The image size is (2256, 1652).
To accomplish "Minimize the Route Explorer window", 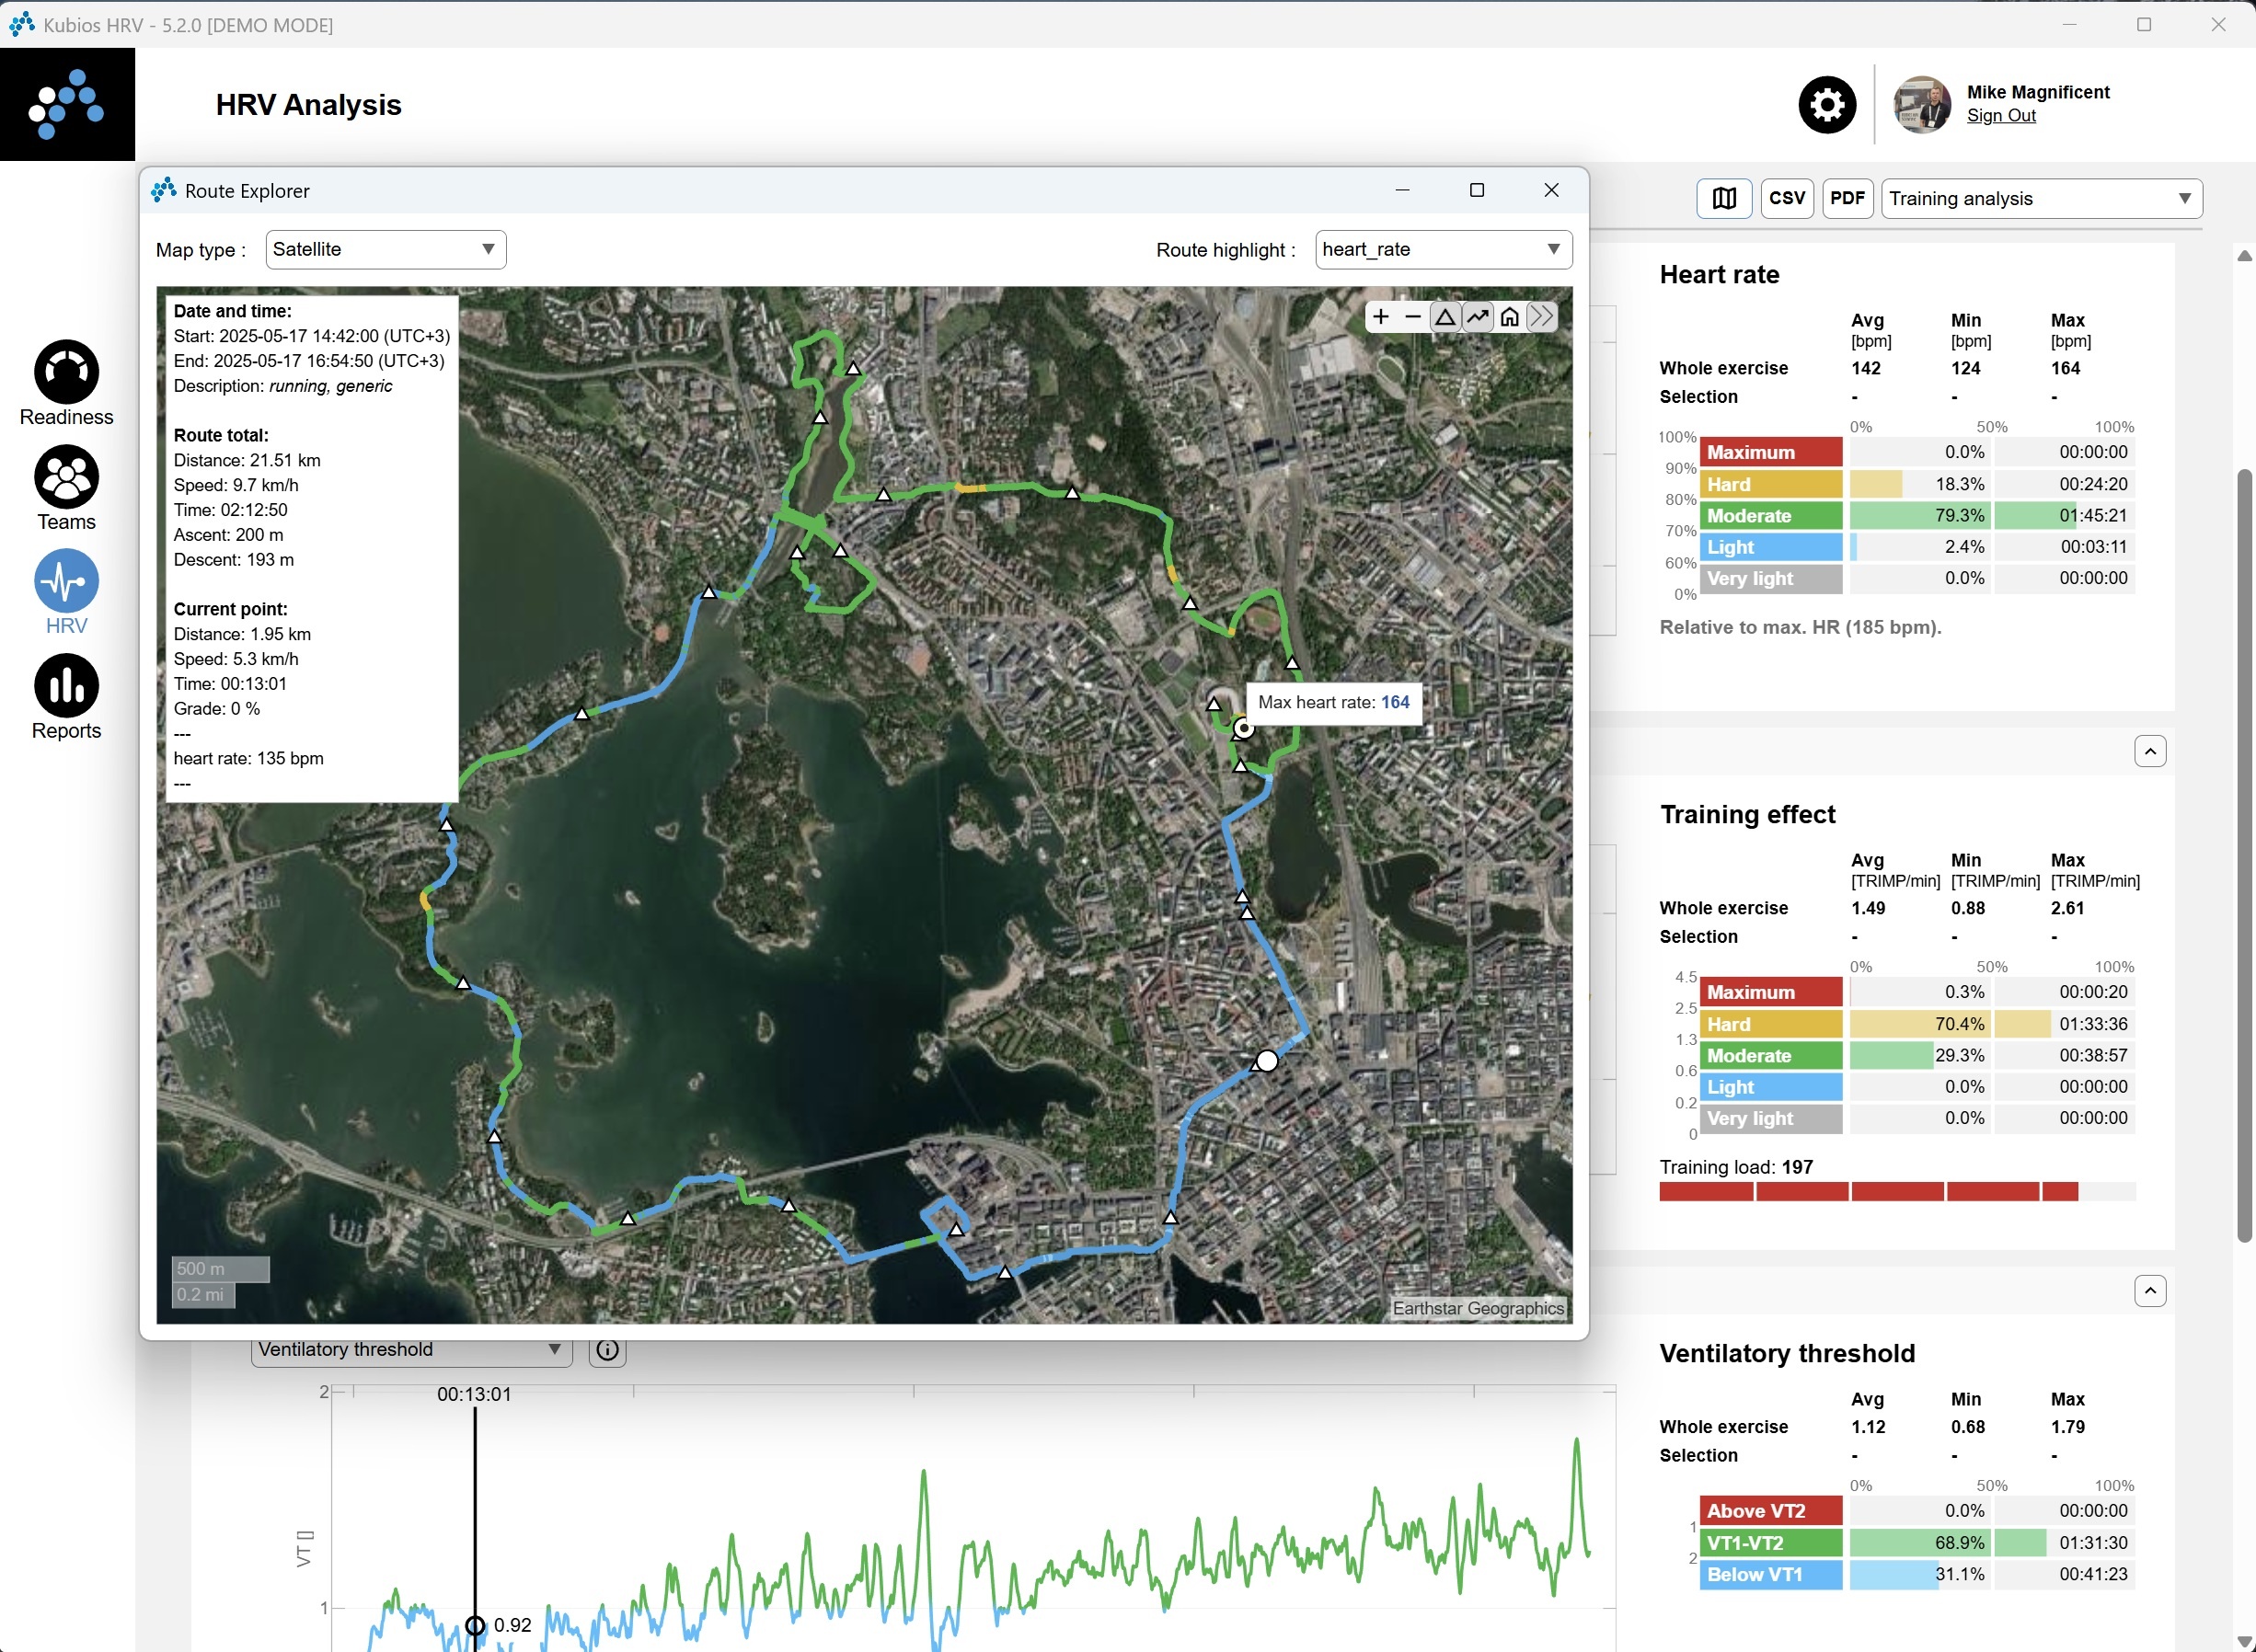I will coord(1402,190).
